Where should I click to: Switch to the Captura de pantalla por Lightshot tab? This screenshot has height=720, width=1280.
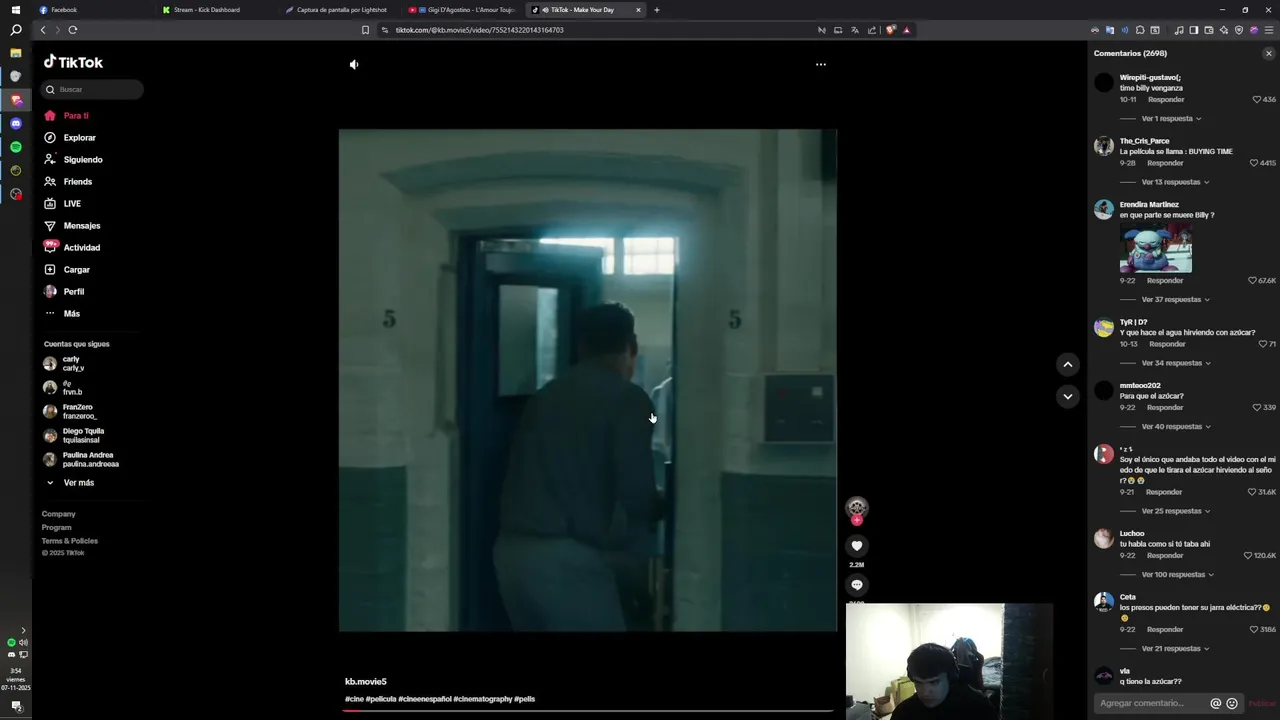tap(341, 10)
